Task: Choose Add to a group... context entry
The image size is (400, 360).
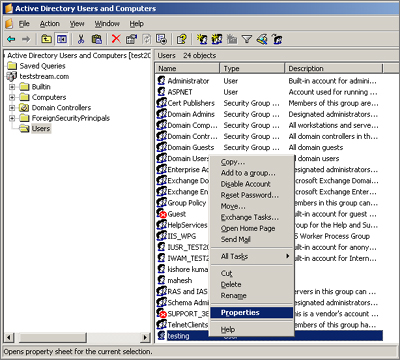Action: click(248, 173)
